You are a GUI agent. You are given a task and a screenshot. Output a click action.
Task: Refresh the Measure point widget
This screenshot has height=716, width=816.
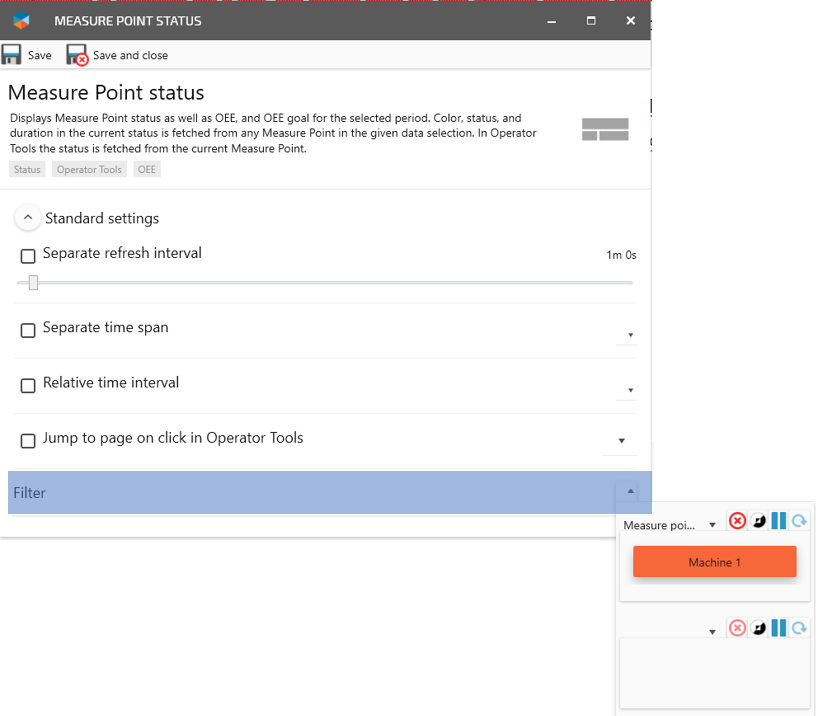point(799,521)
